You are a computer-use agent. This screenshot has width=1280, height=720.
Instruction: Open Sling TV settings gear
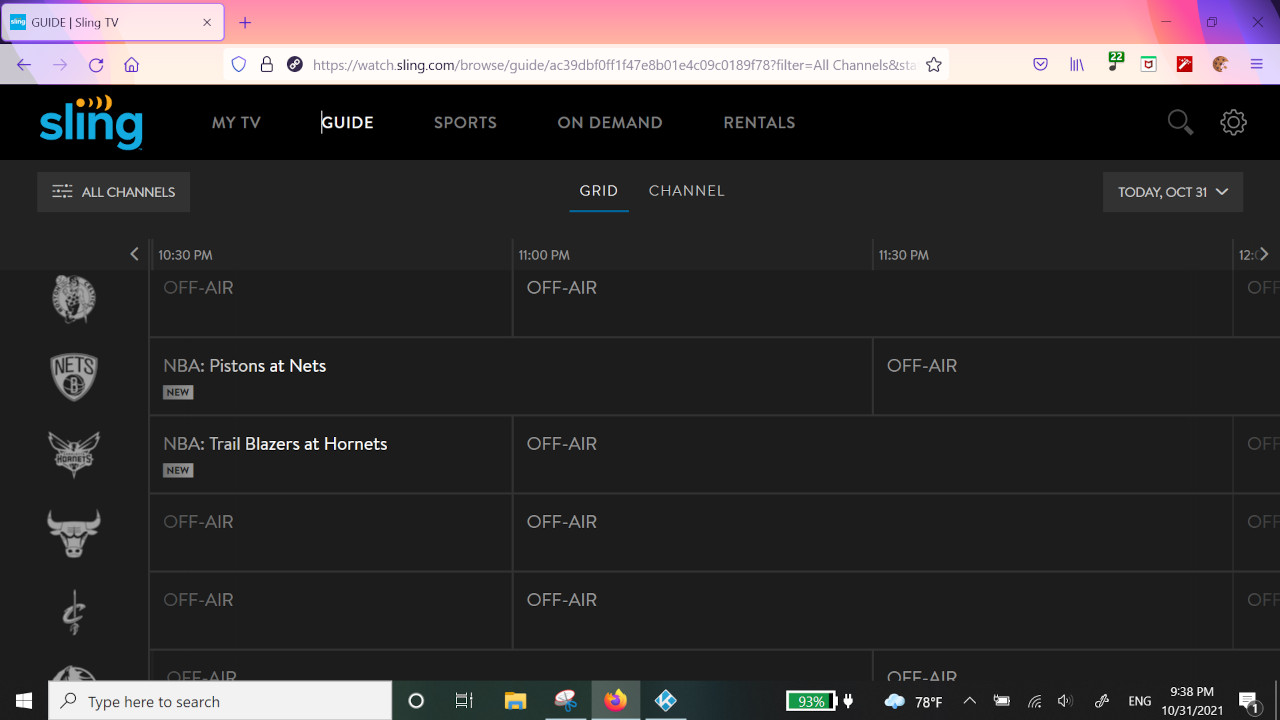1233,122
